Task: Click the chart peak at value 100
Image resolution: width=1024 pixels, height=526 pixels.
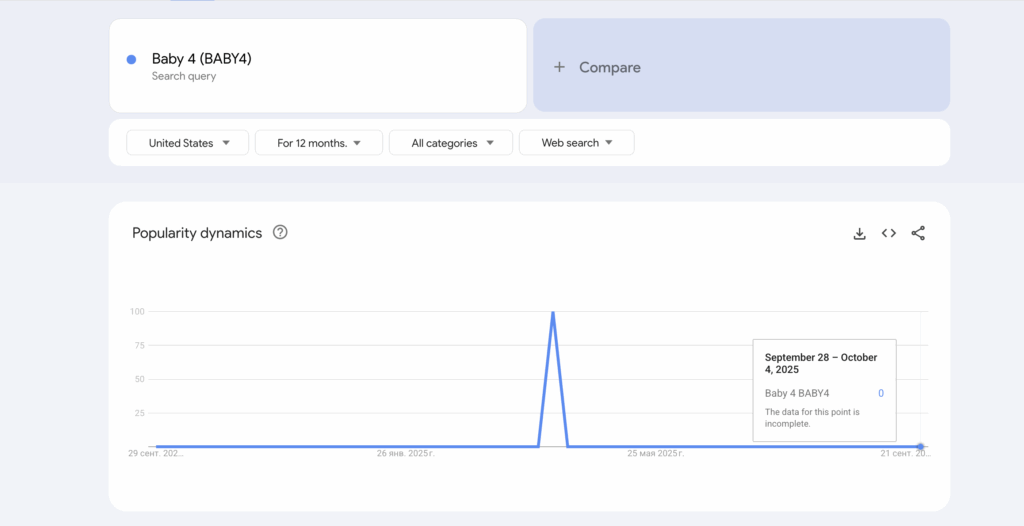Action: (x=553, y=313)
